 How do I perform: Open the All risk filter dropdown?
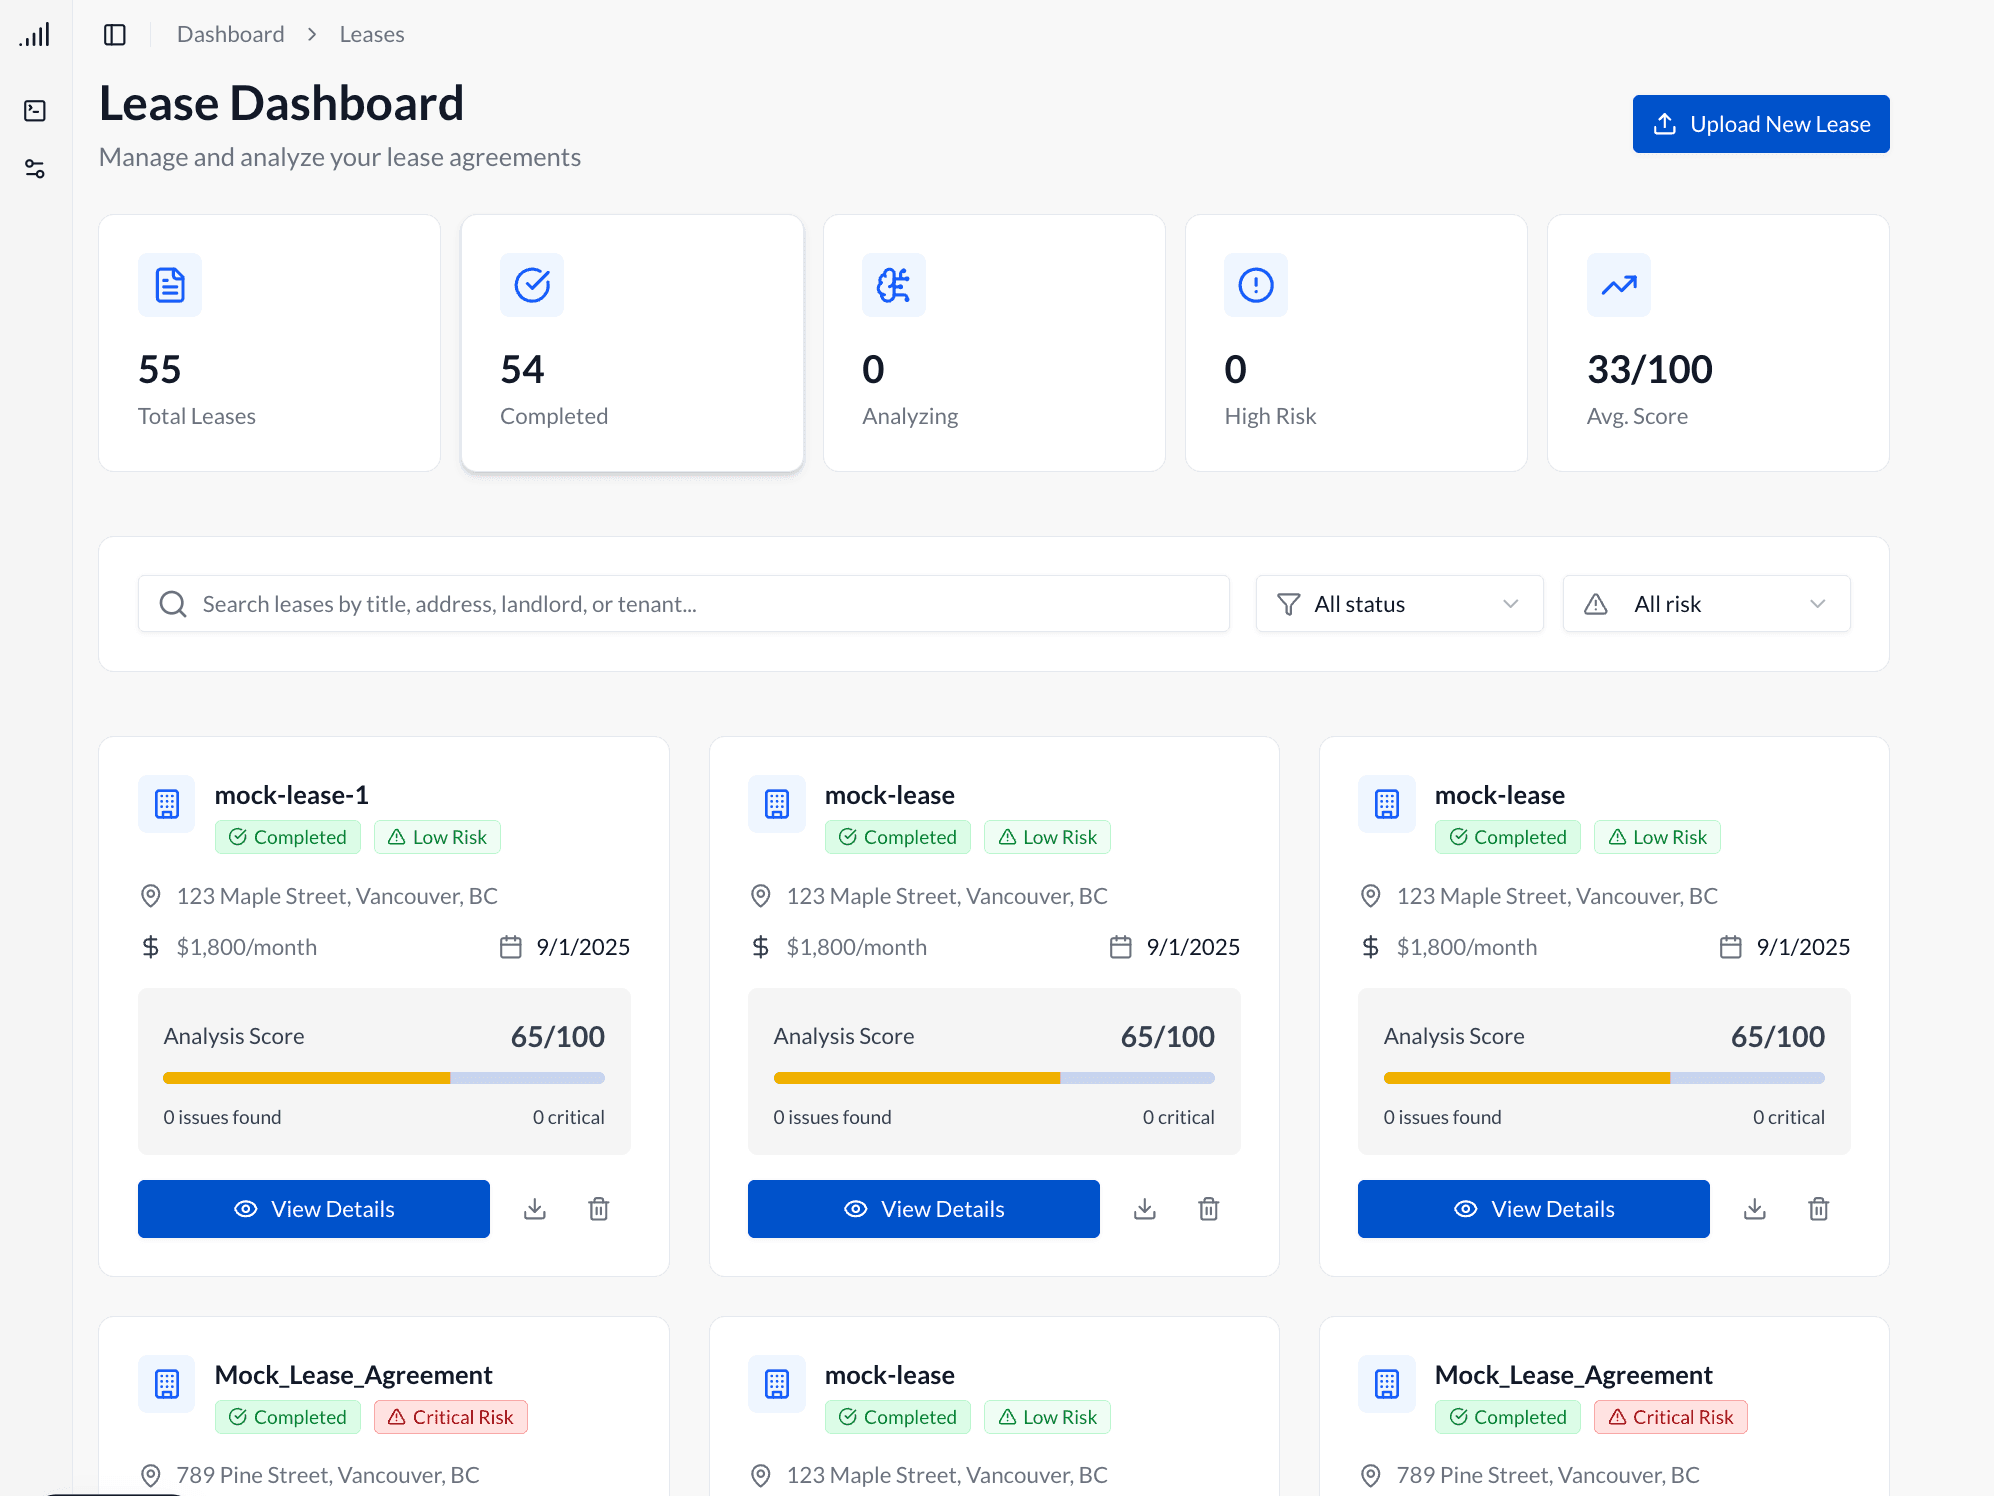[x=1706, y=604]
